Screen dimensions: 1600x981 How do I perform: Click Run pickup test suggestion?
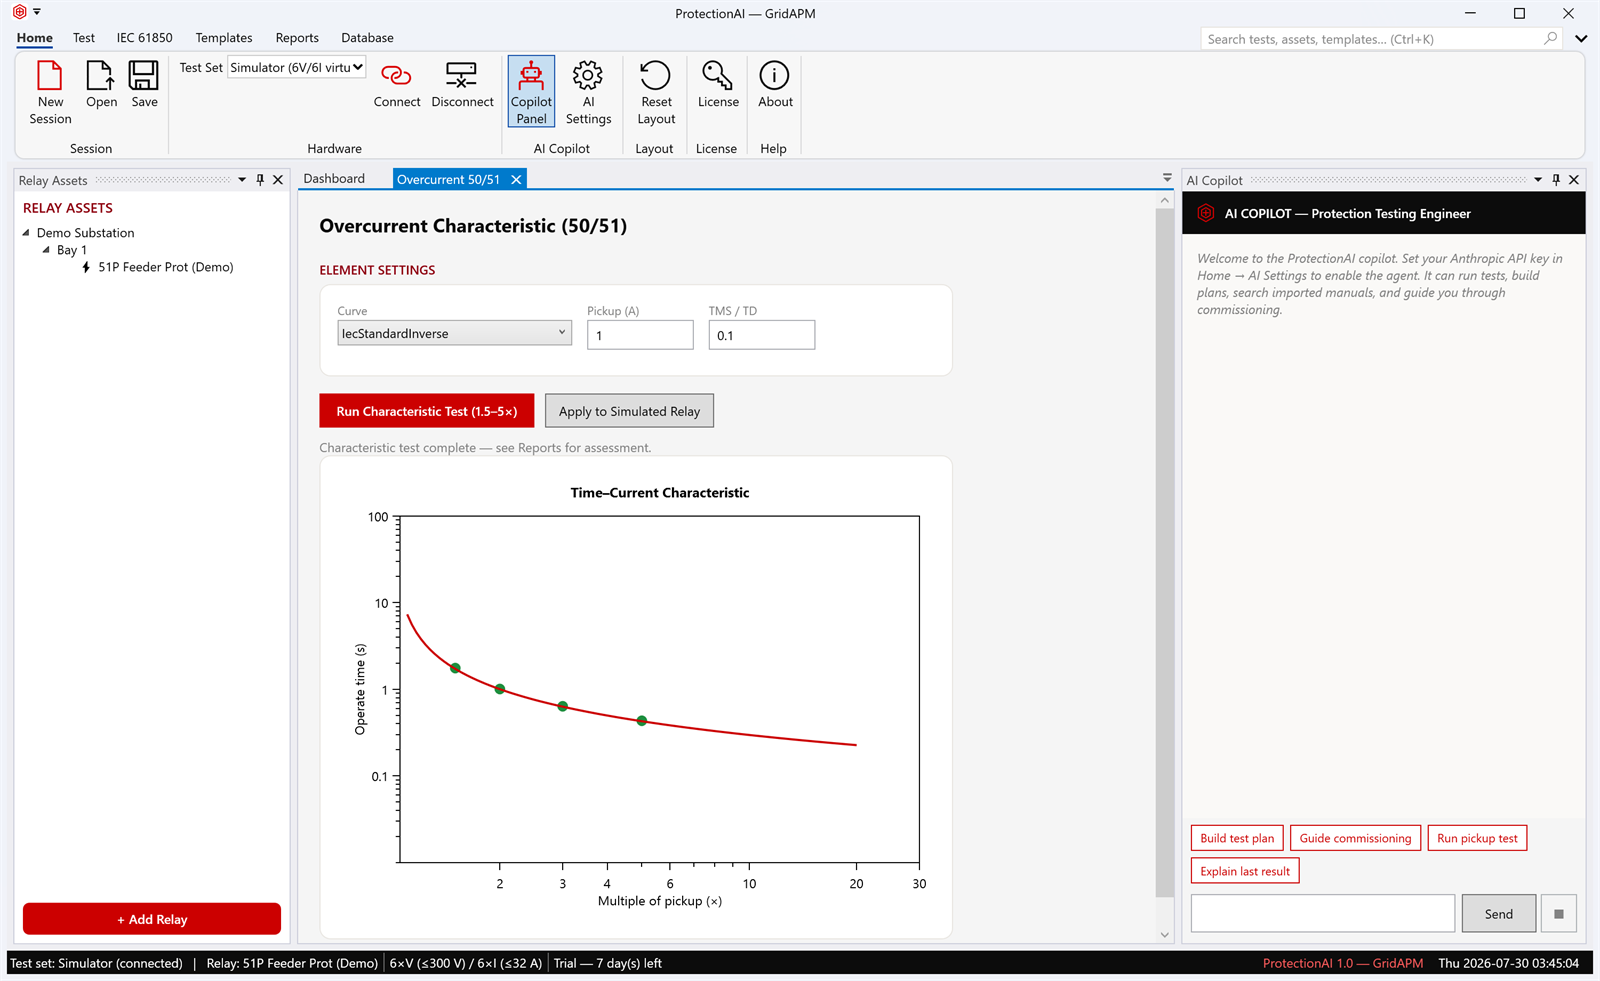tap(1477, 838)
